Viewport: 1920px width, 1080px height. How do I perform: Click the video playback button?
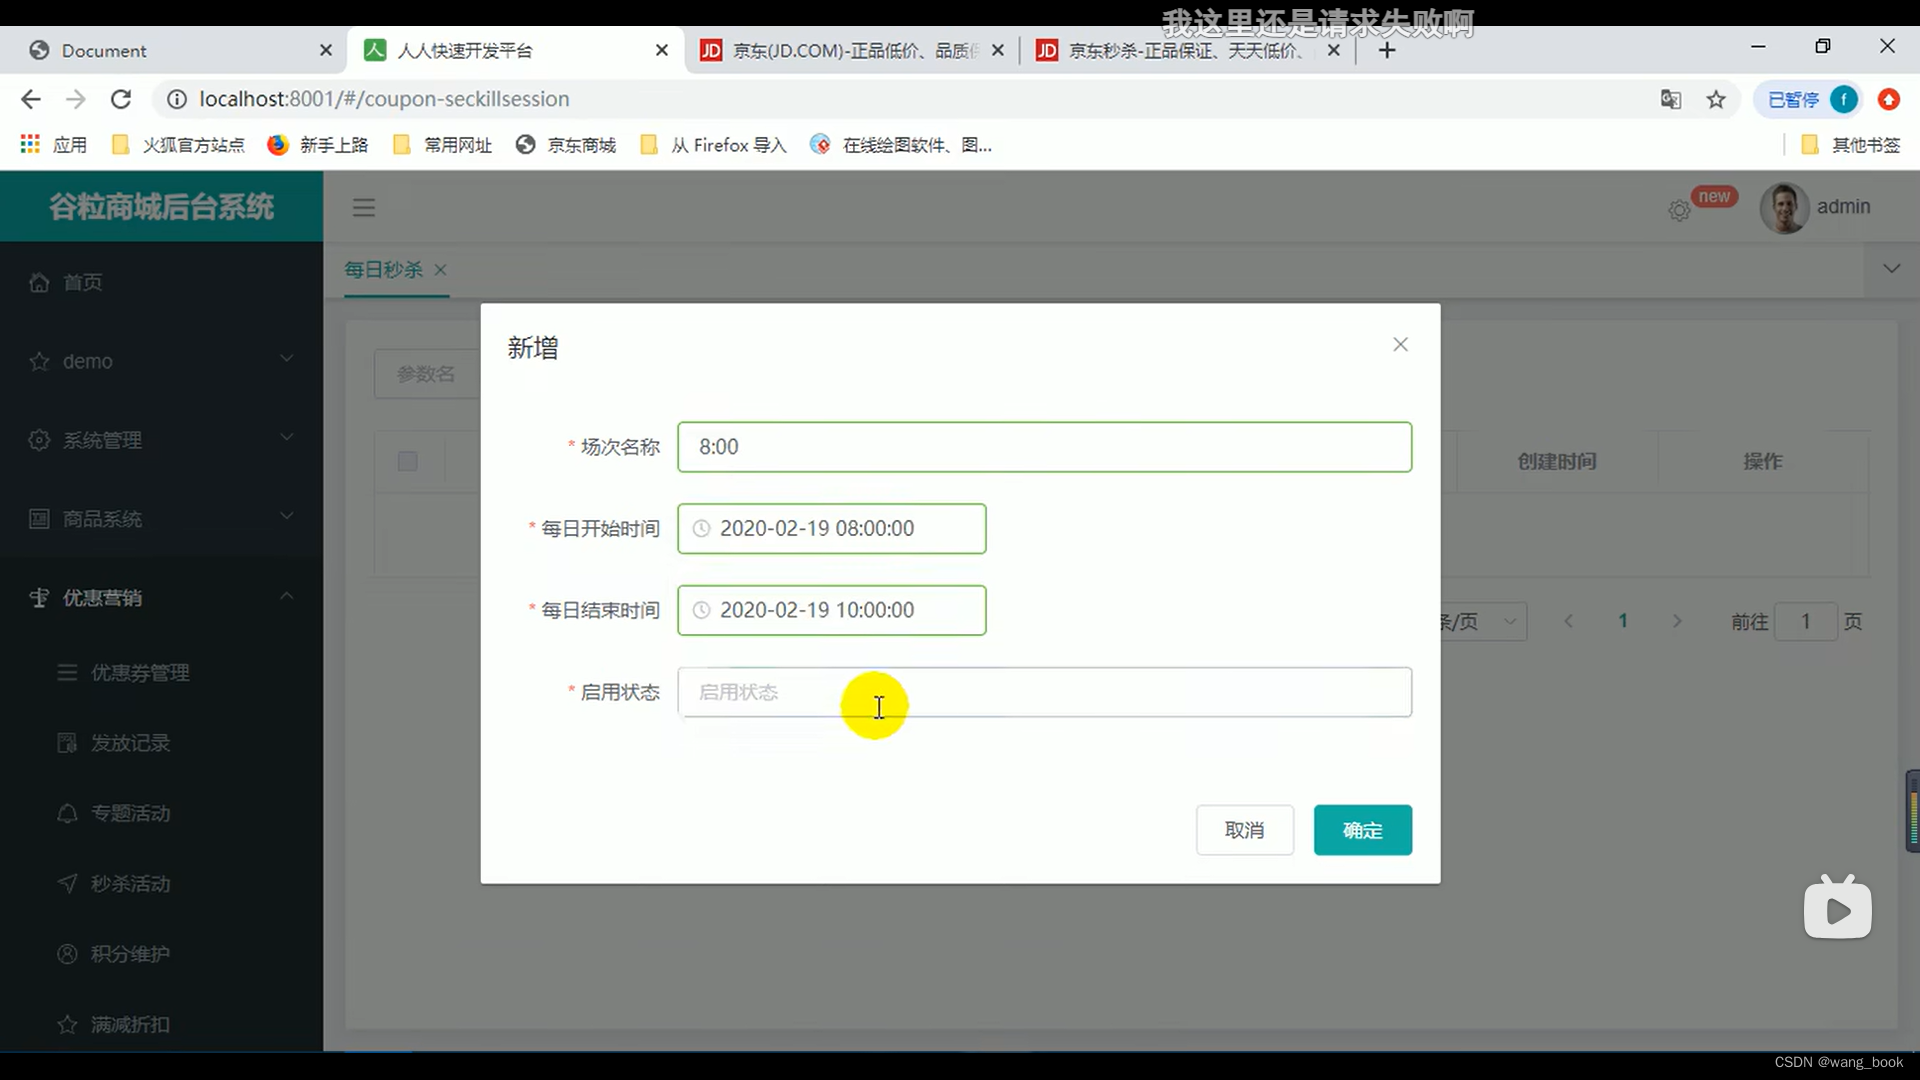tap(1836, 909)
